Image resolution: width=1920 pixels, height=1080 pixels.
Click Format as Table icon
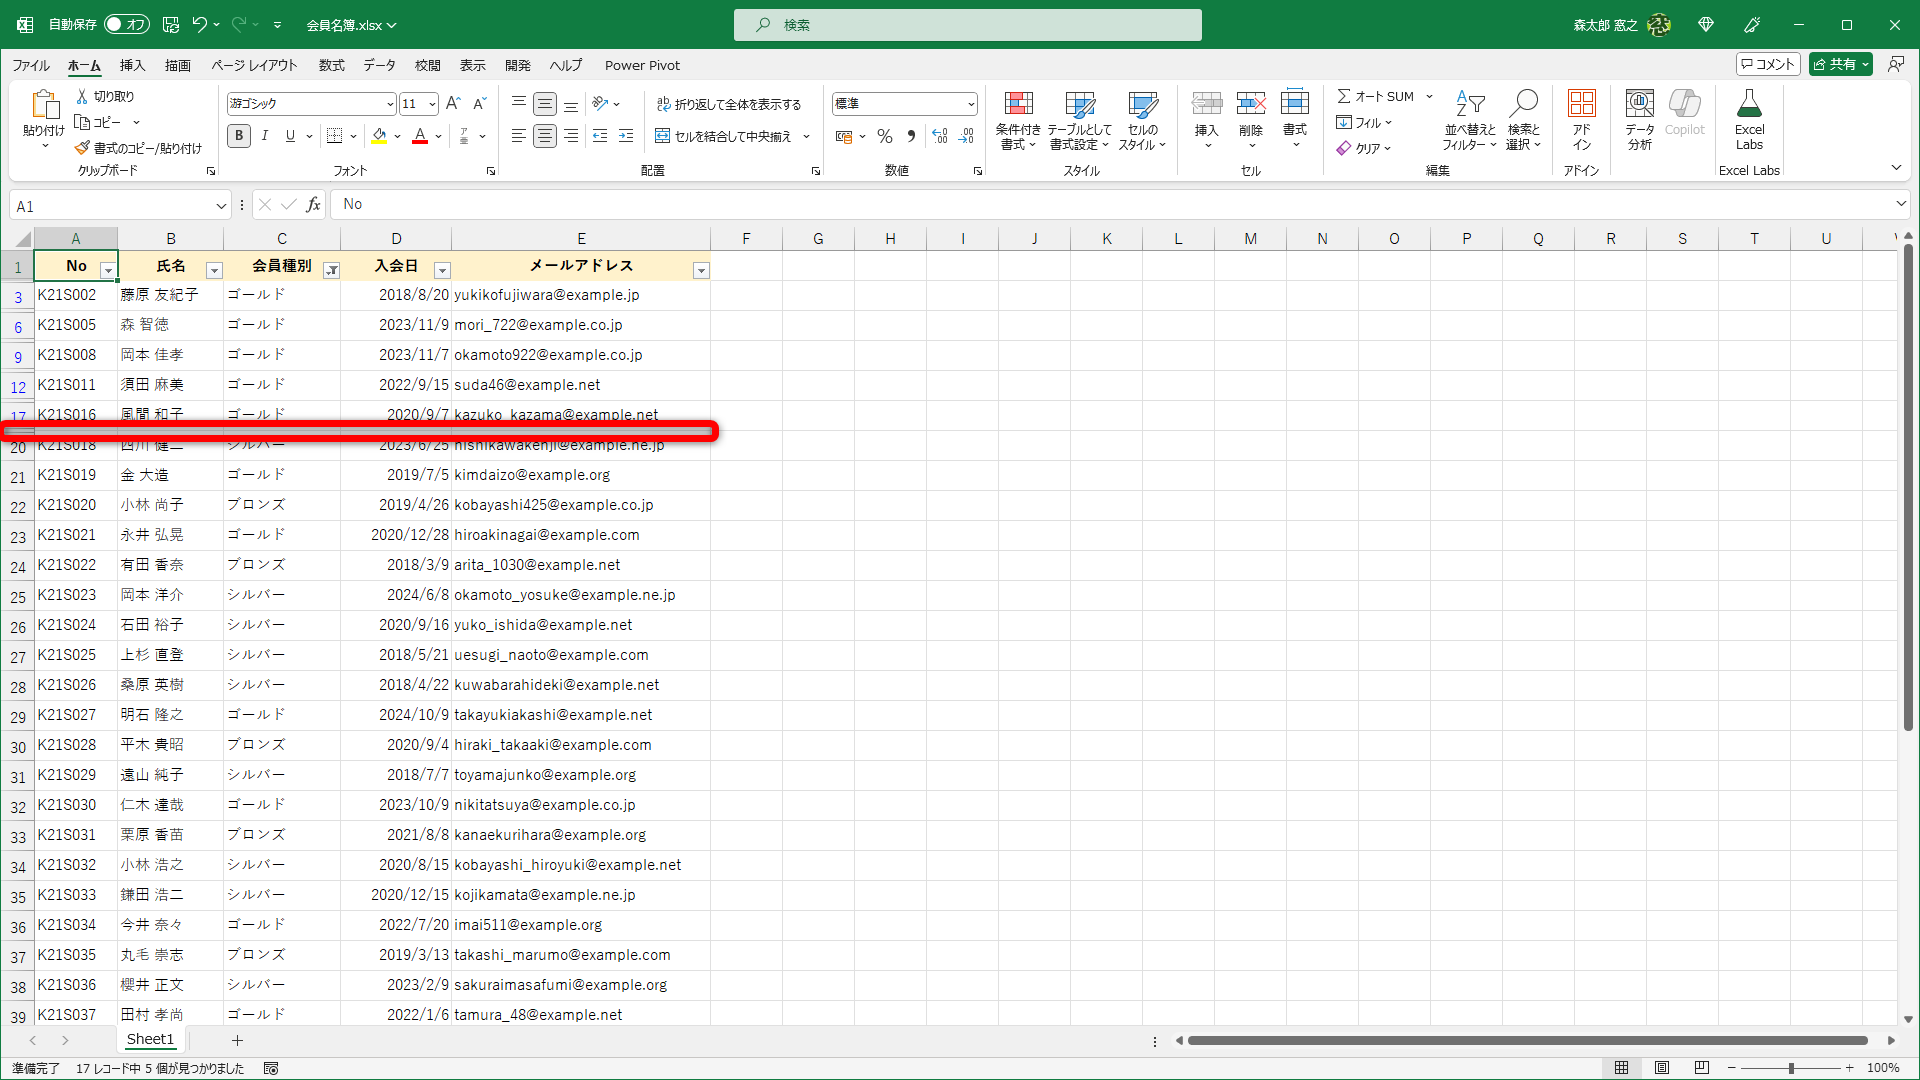[1079, 105]
